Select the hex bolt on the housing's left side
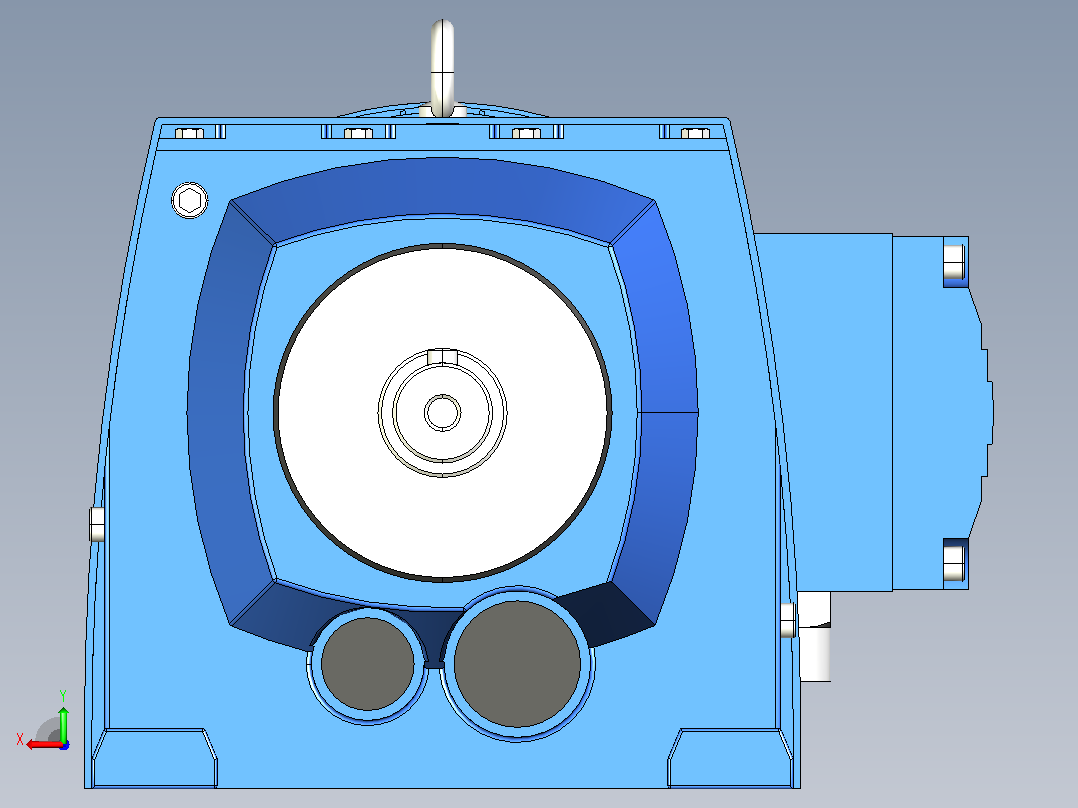The width and height of the screenshot is (1078, 808). pos(97,525)
